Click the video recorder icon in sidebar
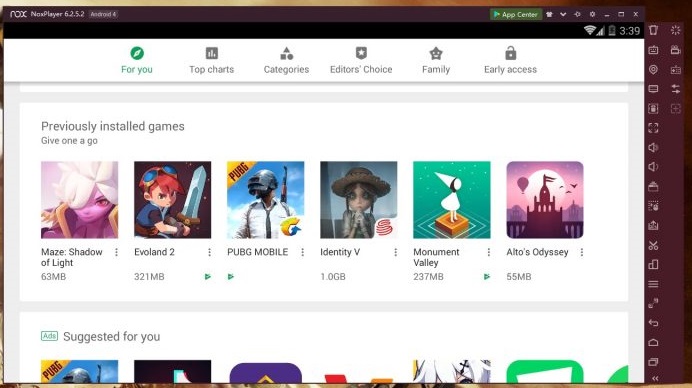The image size is (692, 388). tap(675, 49)
